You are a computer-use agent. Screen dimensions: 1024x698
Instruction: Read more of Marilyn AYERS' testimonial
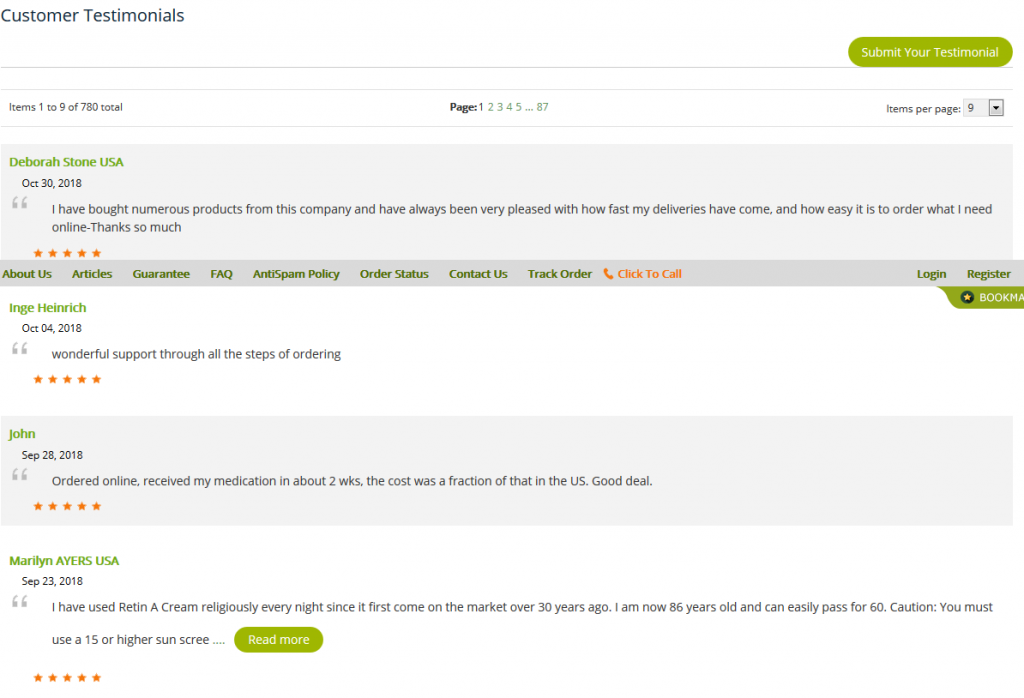pos(279,640)
